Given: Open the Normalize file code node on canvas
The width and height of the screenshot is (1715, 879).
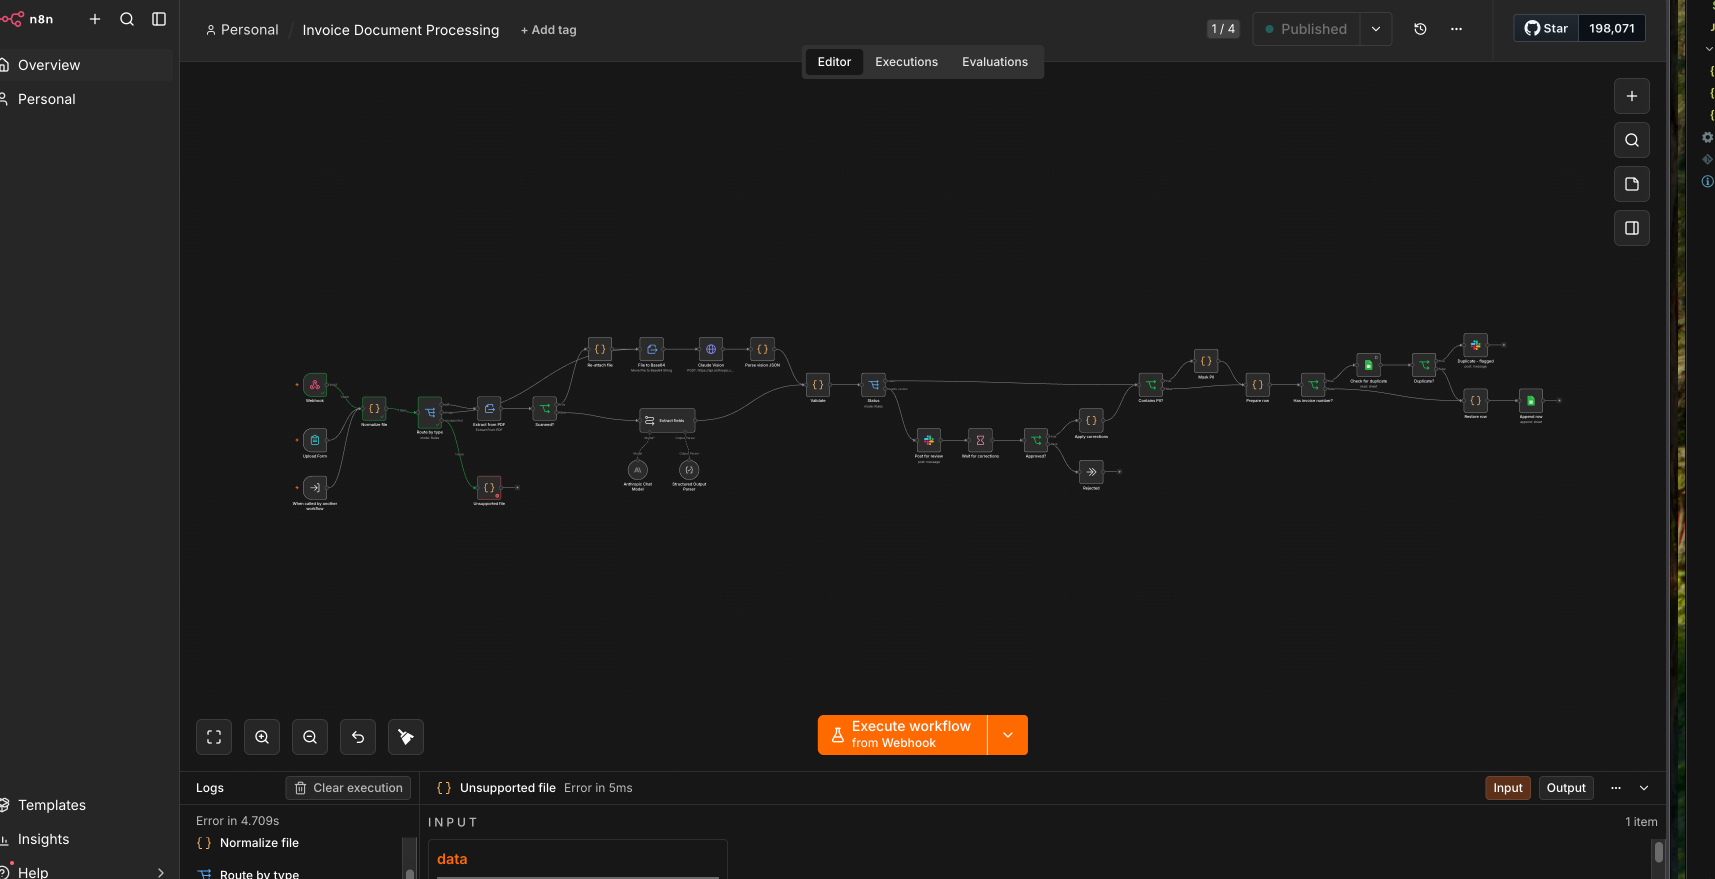Looking at the screenshot, I should pyautogui.click(x=374, y=408).
